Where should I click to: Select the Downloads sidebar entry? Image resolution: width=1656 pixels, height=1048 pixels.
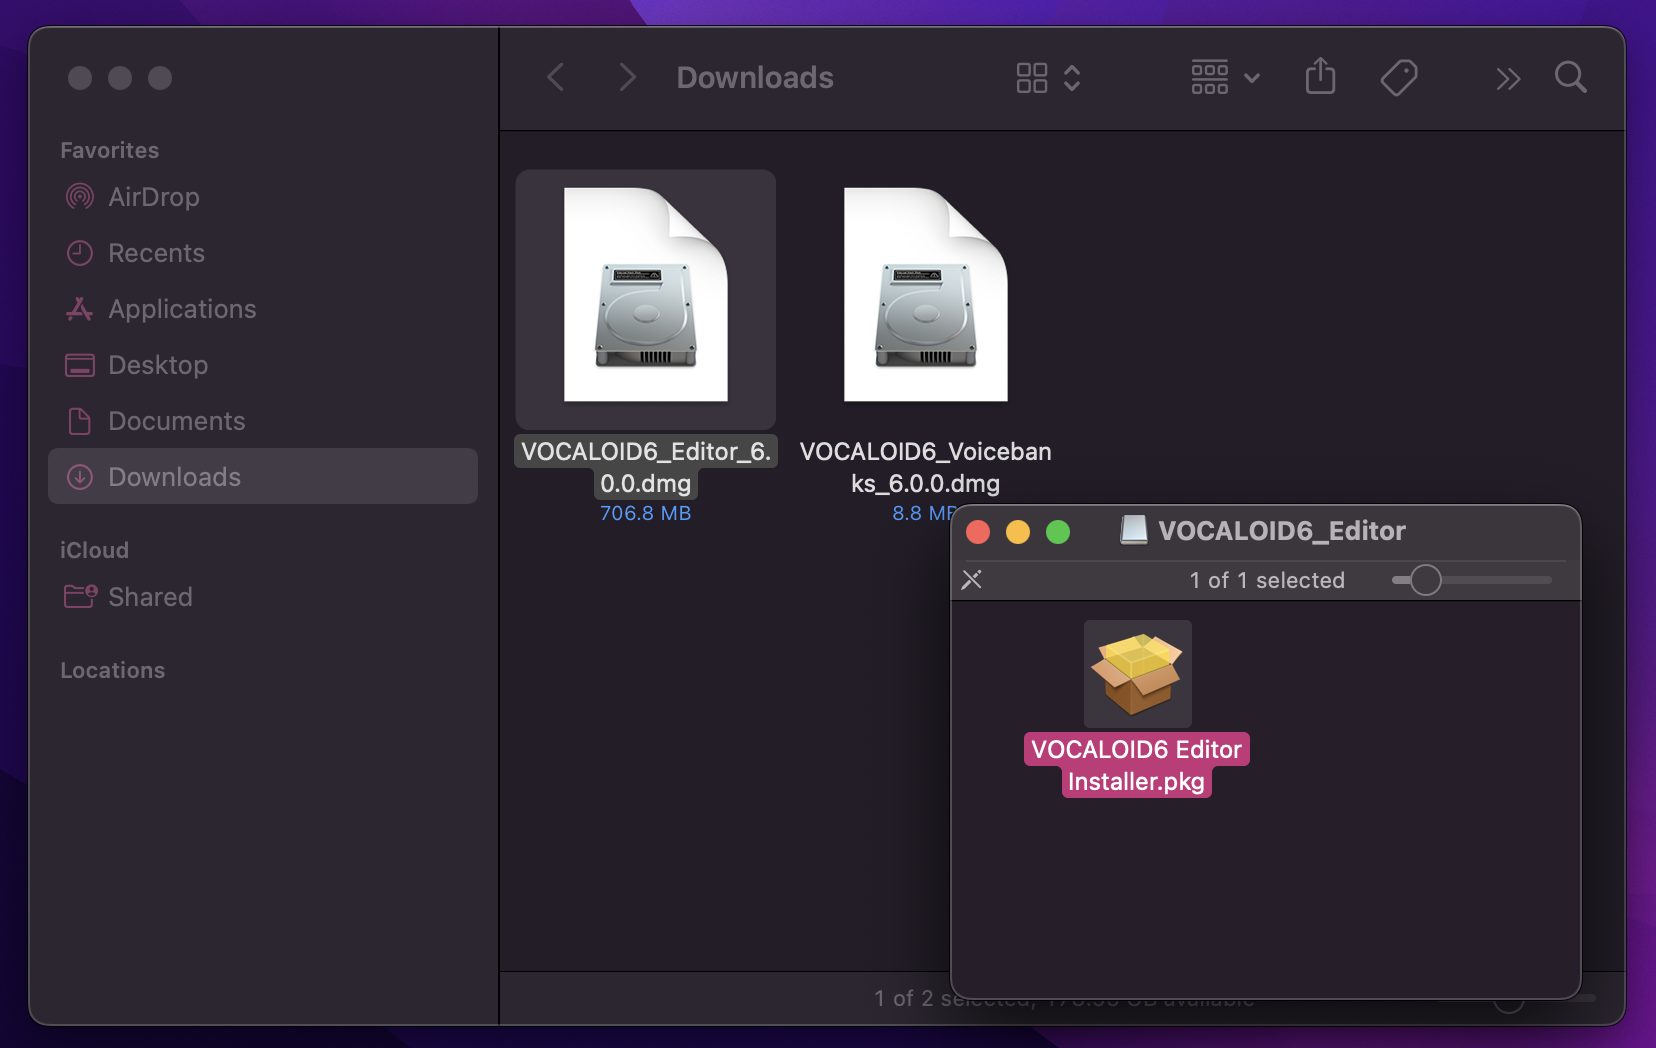click(173, 477)
